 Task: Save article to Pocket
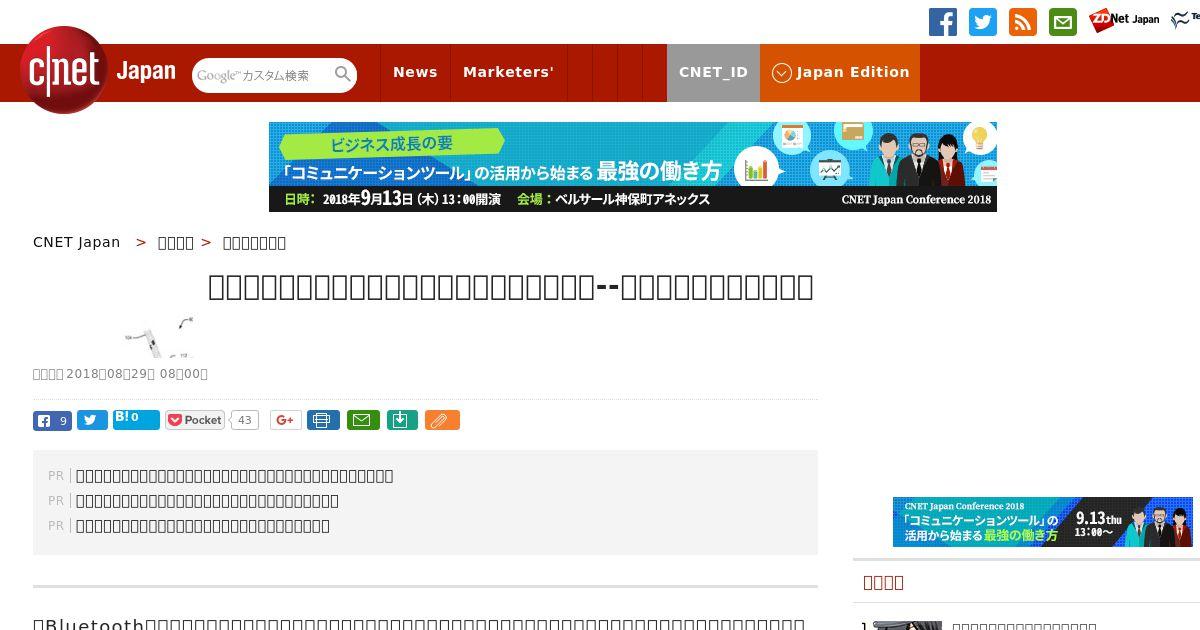(195, 420)
